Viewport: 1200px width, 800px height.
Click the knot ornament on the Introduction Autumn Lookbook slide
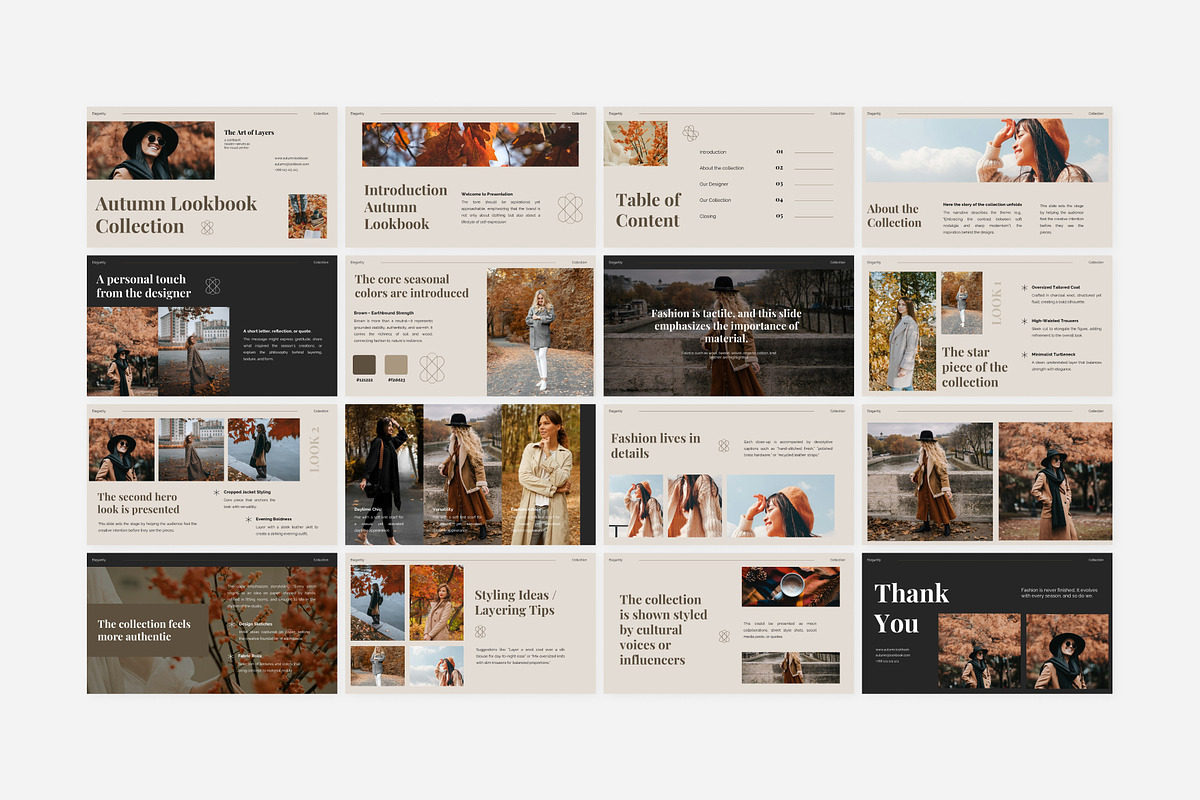click(570, 208)
